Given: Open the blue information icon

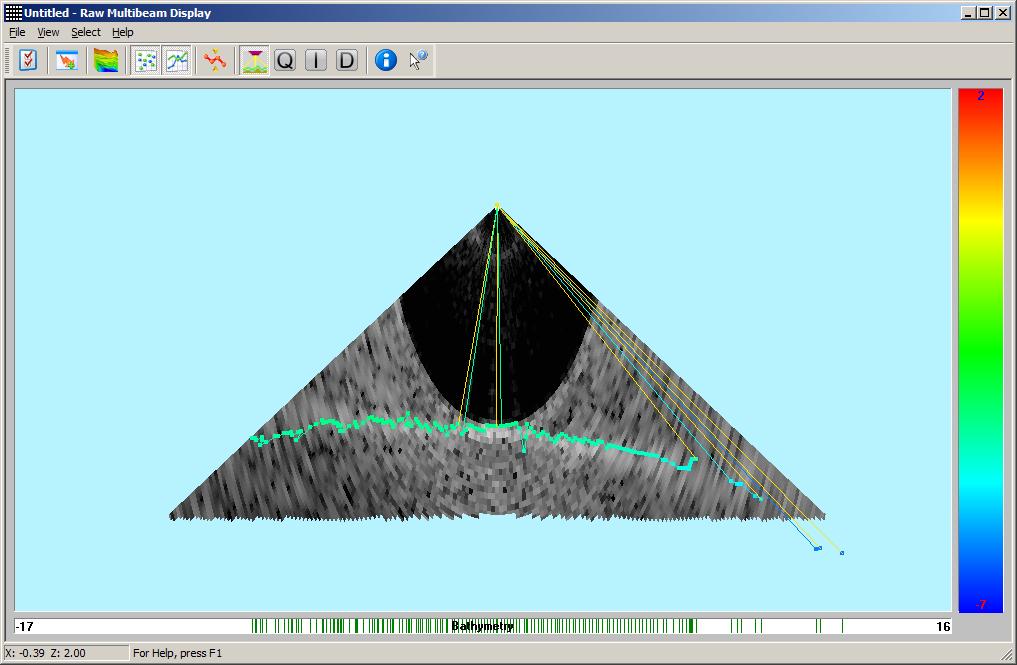Looking at the screenshot, I should [386, 61].
